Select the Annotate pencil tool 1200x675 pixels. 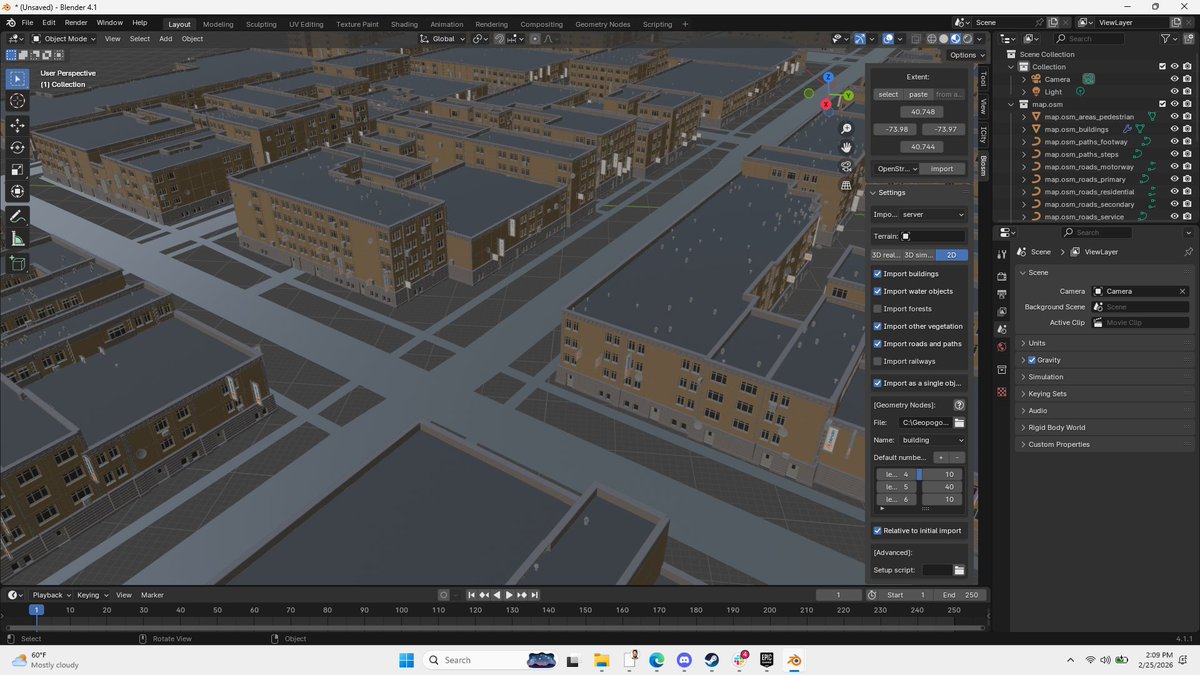click(18, 216)
